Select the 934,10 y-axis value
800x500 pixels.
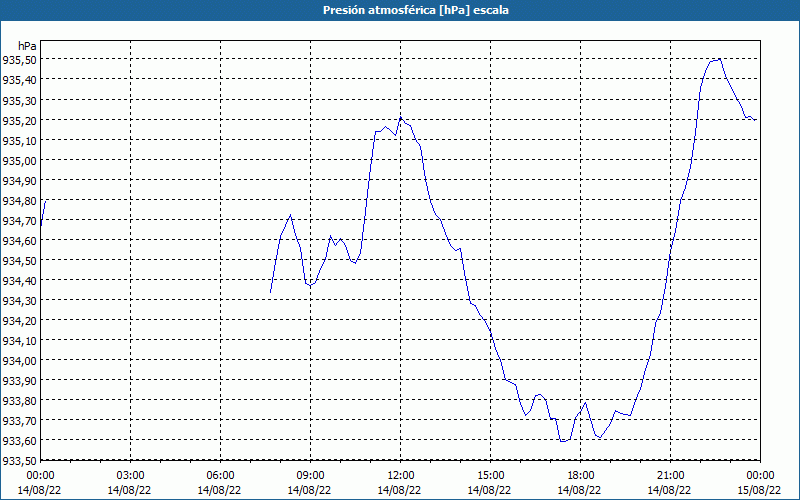(19, 340)
